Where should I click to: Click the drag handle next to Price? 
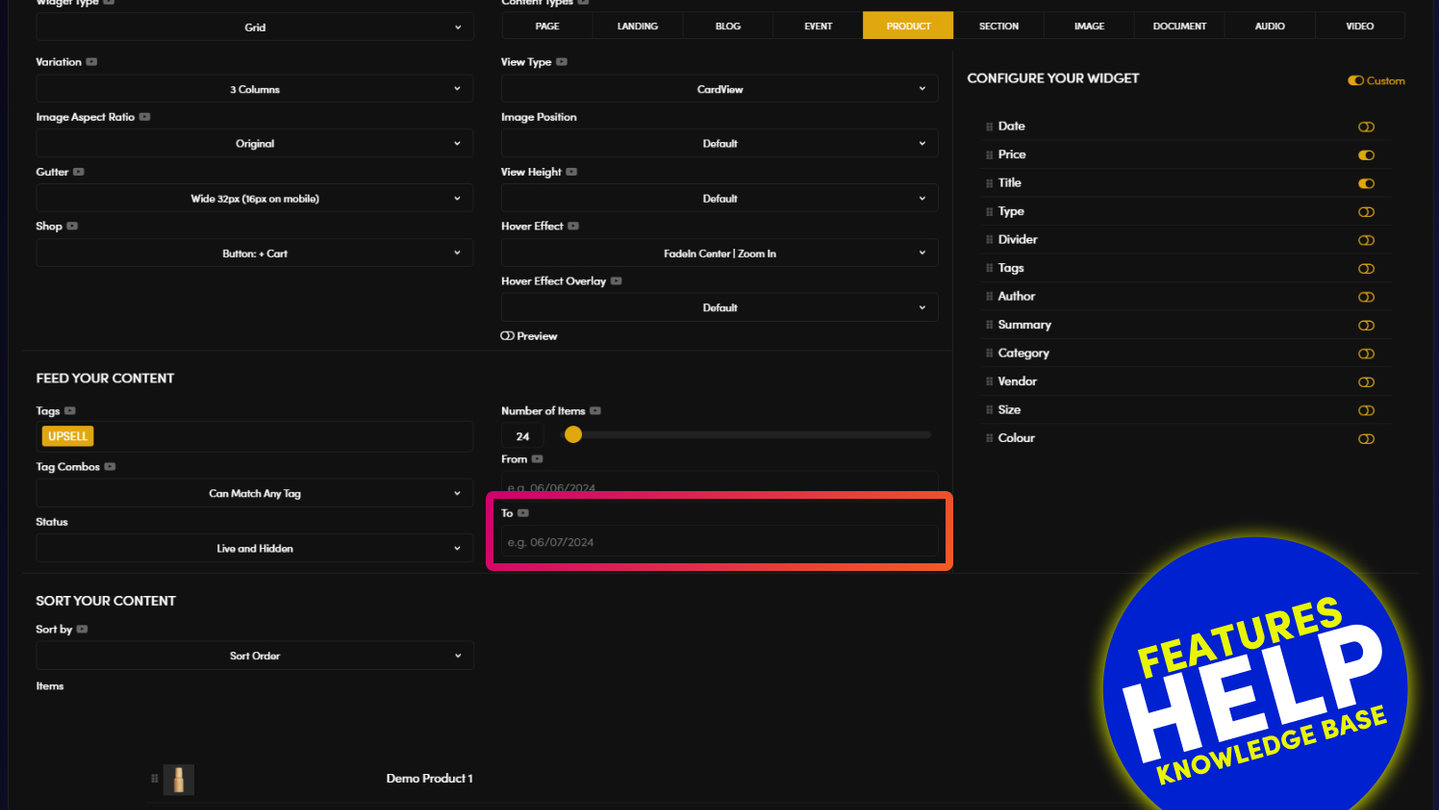click(x=989, y=155)
